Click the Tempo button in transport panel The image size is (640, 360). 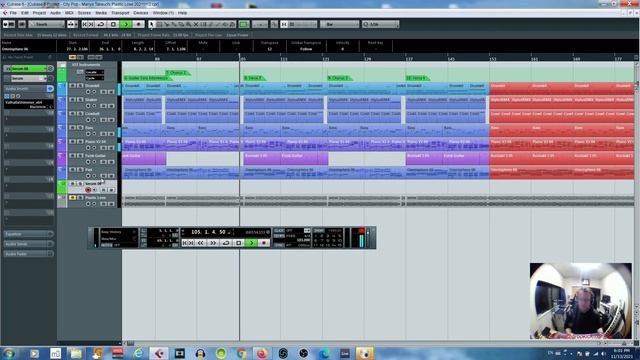[x=279, y=236]
